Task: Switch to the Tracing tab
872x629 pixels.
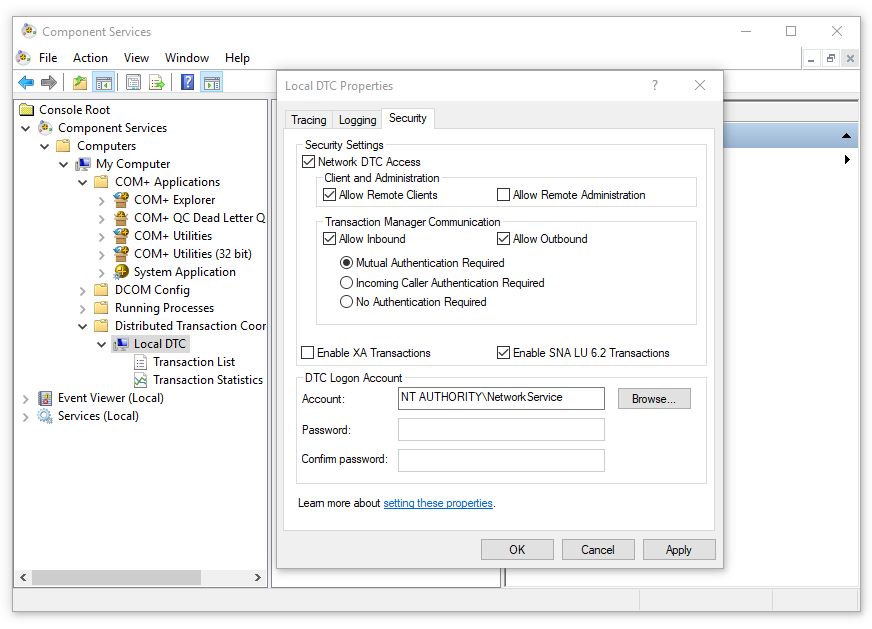Action: (308, 120)
